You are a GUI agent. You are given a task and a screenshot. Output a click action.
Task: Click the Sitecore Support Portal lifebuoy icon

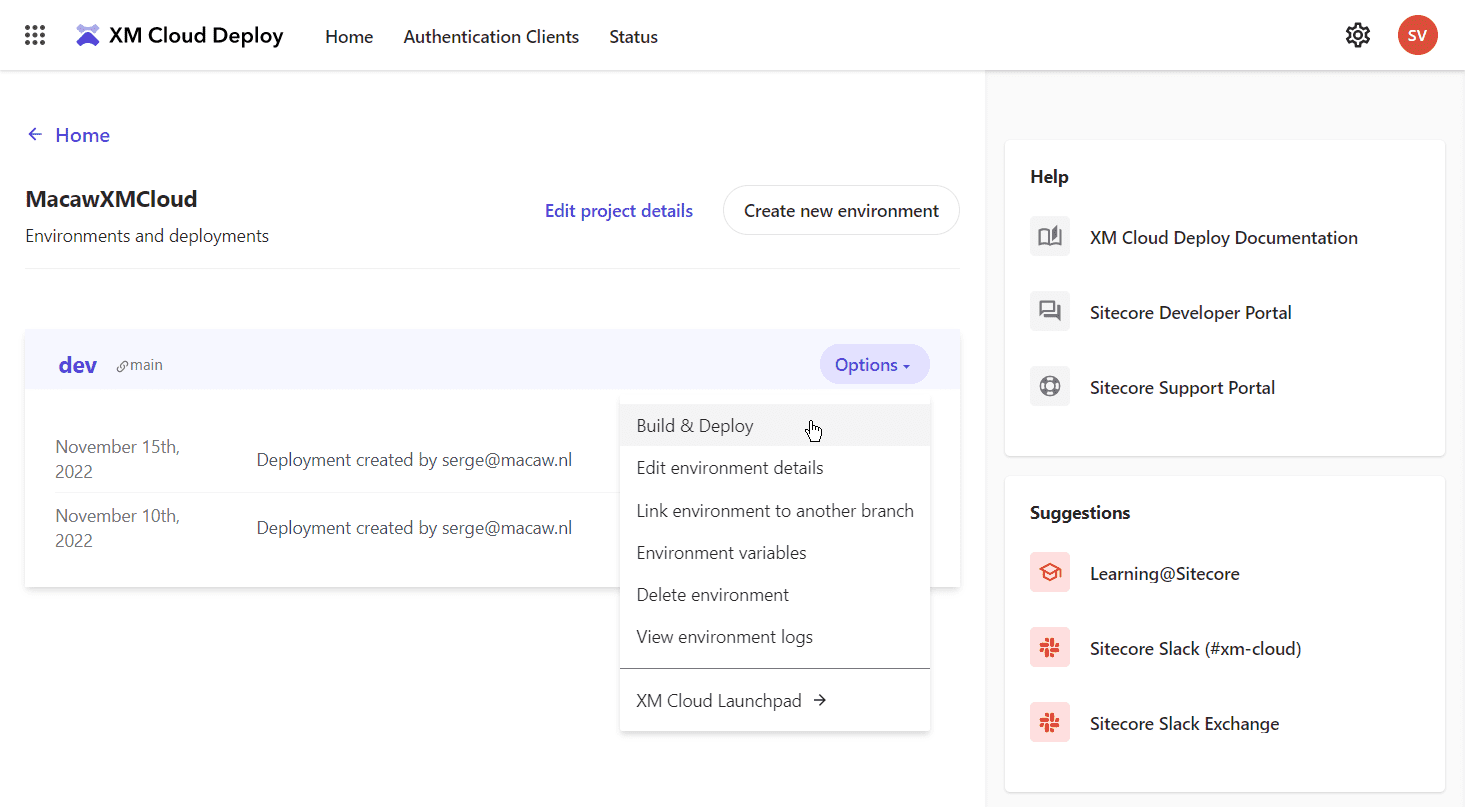pos(1050,387)
